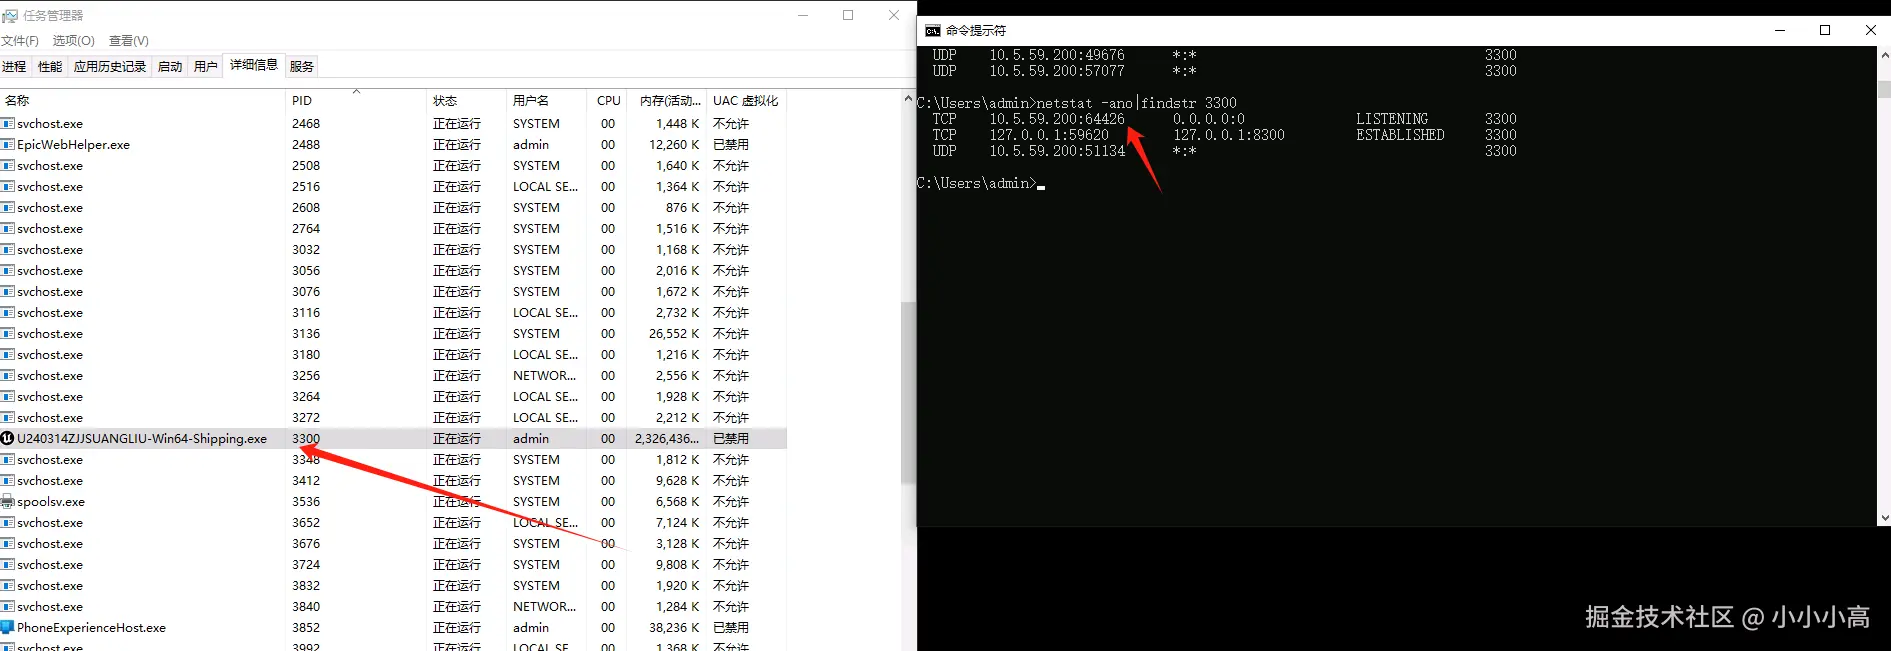1891x651 pixels.
Task: Sort by the UAC 虚拟化 column header
Action: tap(746, 101)
